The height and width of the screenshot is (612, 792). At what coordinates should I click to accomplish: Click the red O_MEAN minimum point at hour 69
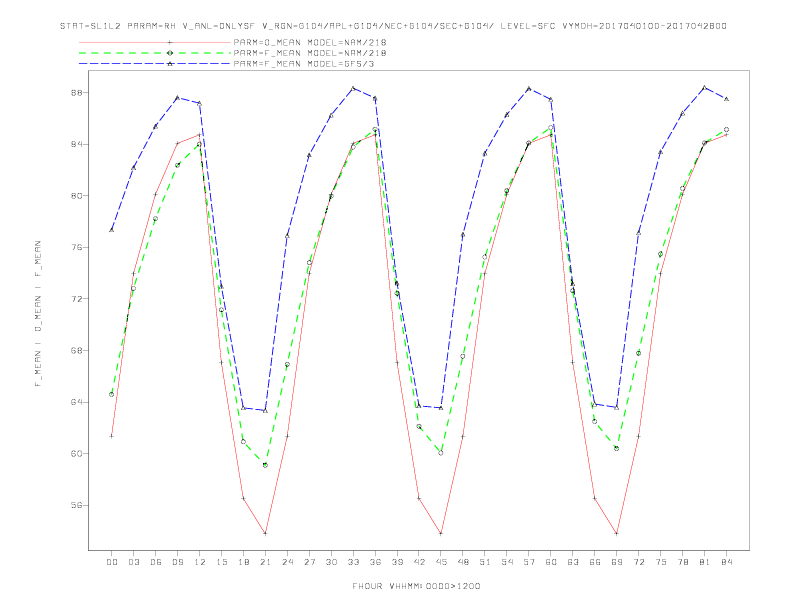coord(617,533)
